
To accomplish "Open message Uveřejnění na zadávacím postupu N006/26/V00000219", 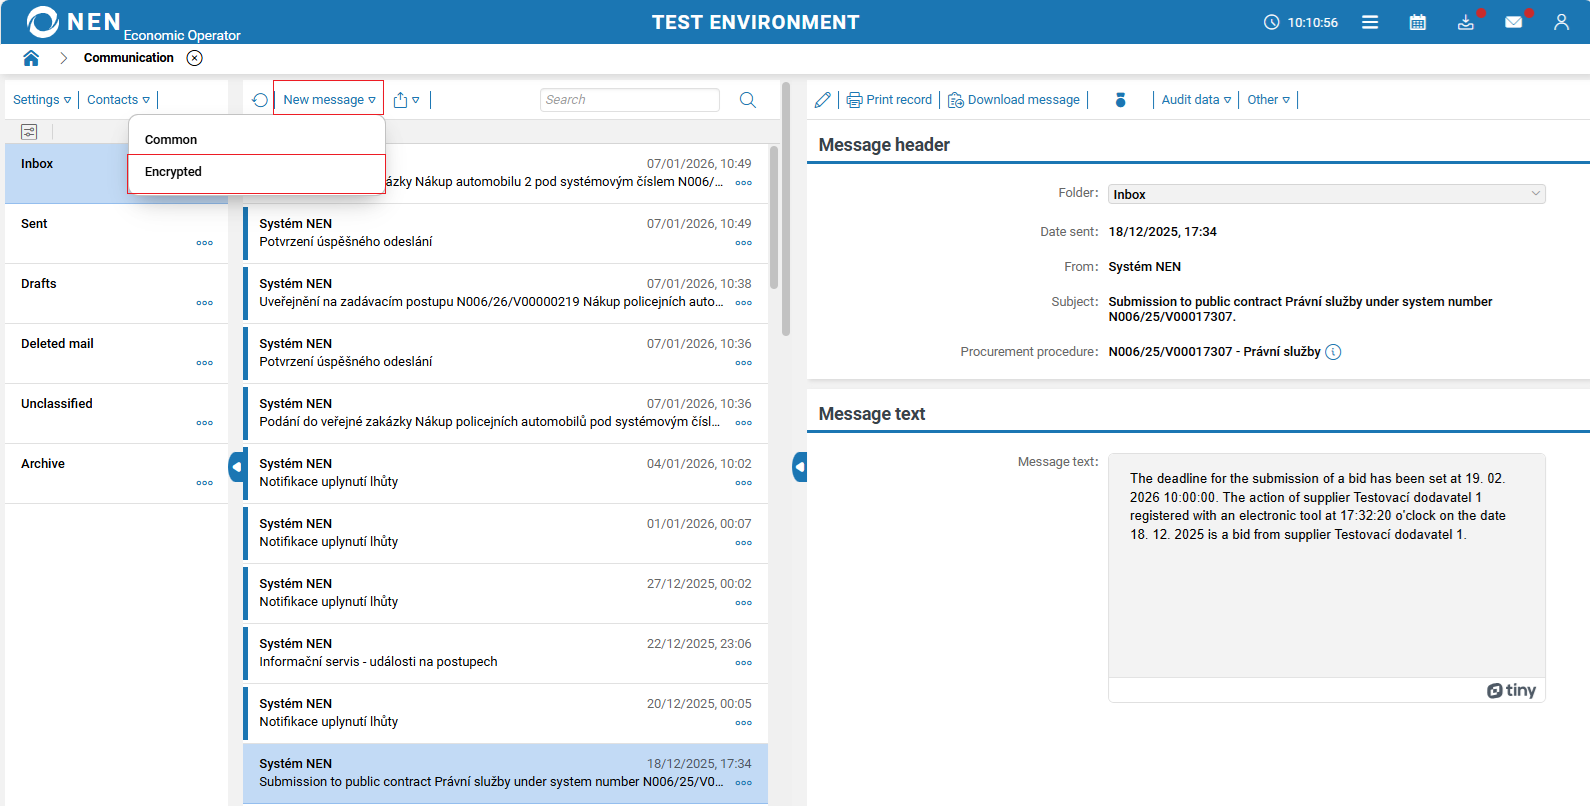I will coord(505,293).
